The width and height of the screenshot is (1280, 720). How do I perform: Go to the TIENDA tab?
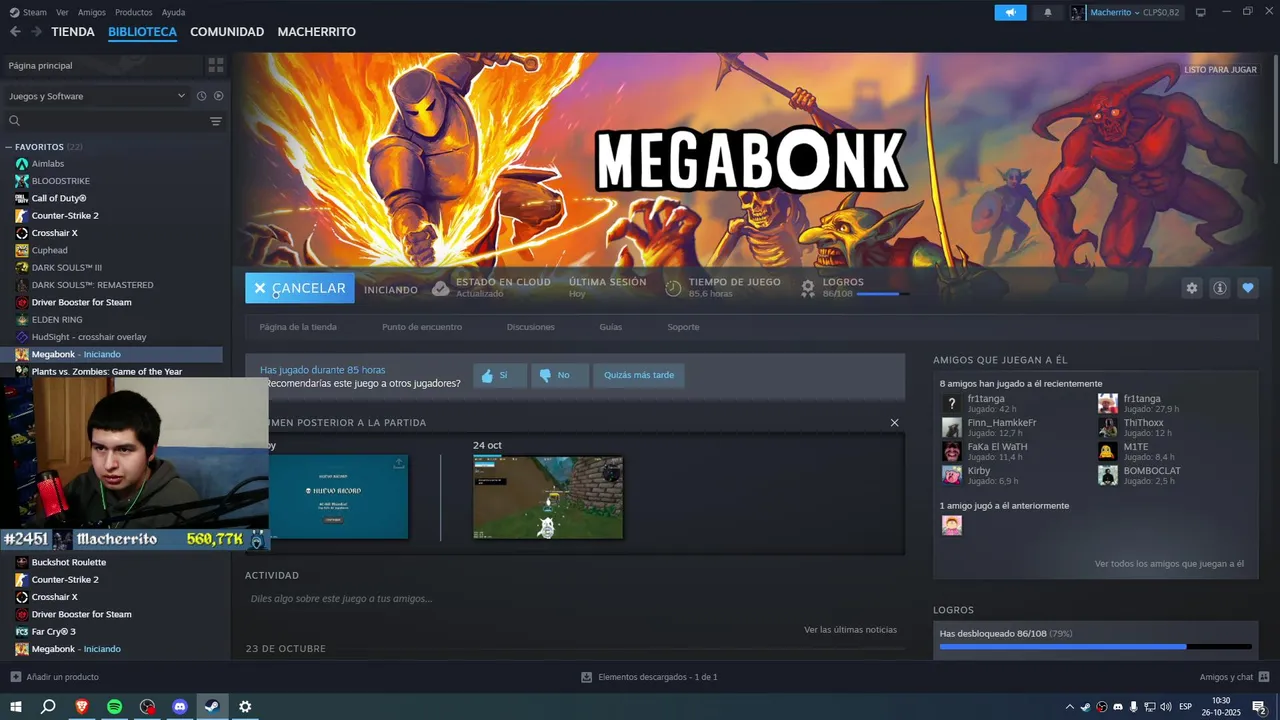click(73, 32)
